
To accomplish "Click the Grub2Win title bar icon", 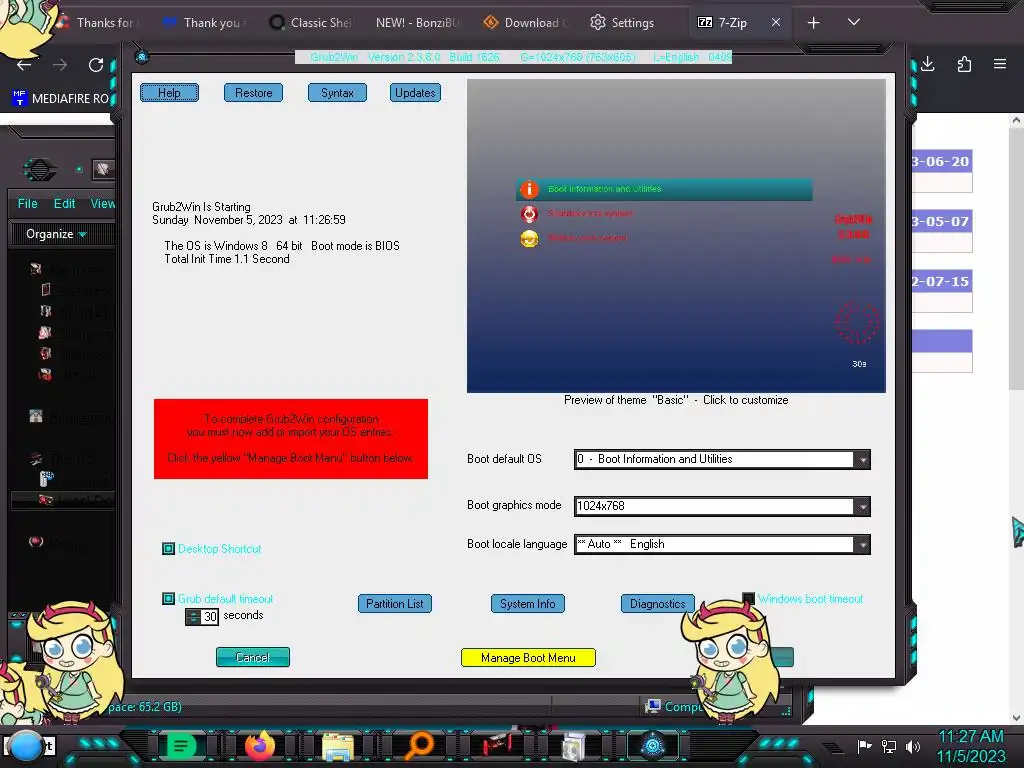I will (x=142, y=57).
